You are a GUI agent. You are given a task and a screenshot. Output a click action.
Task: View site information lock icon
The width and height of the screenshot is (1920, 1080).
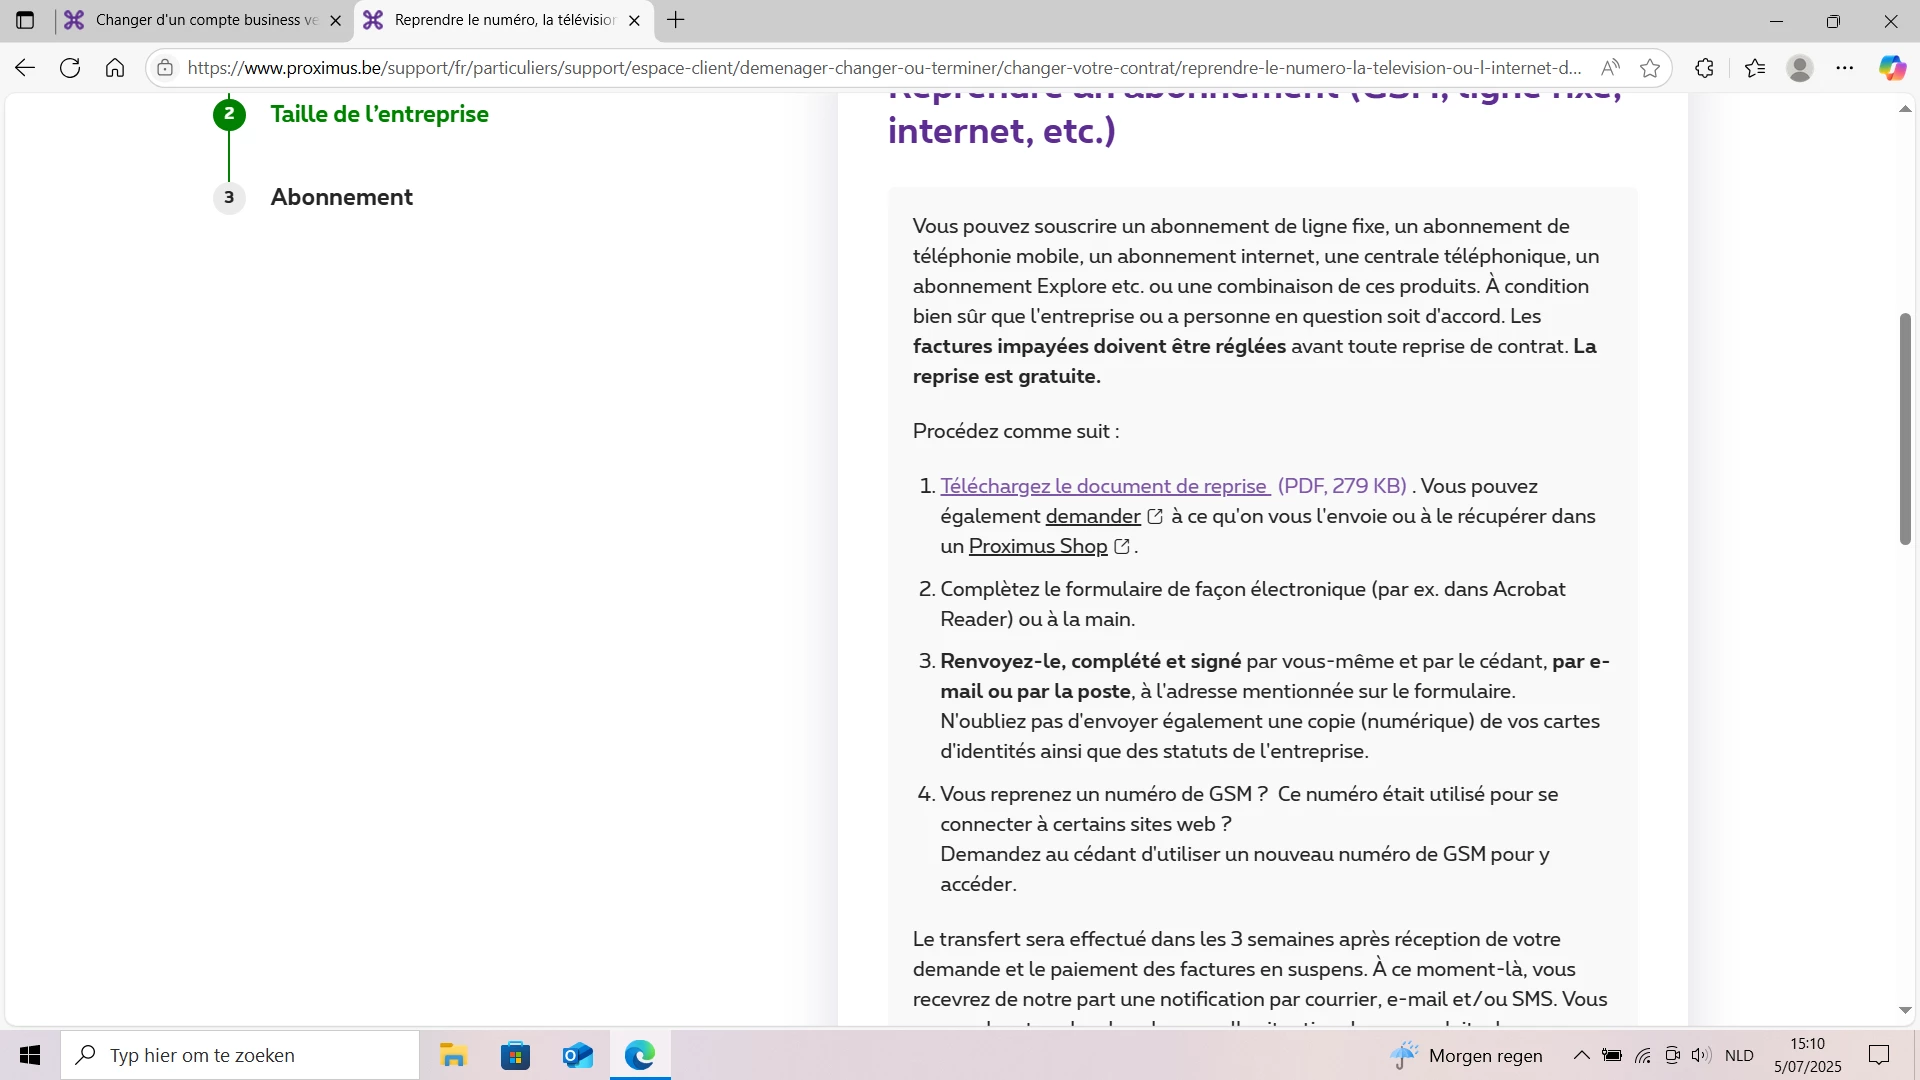165,68
